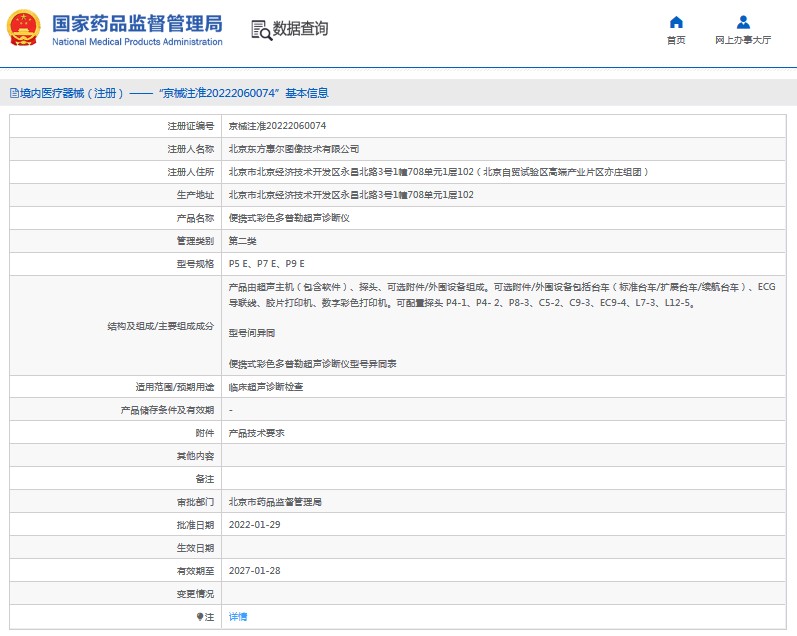Viewport: 797px width, 636px height.
Task: Click the 首页 text label
Action: 676,40
